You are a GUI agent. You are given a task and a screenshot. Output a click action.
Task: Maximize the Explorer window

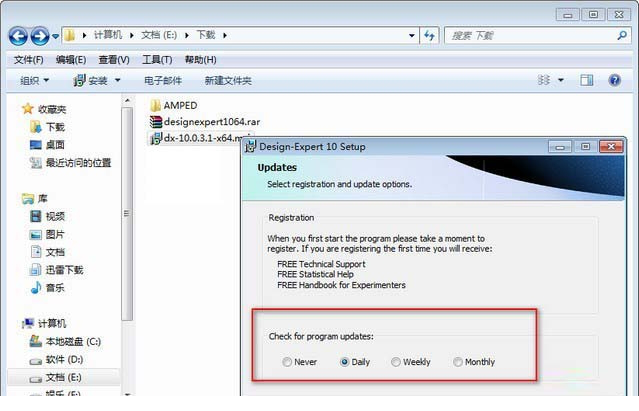click(593, 15)
